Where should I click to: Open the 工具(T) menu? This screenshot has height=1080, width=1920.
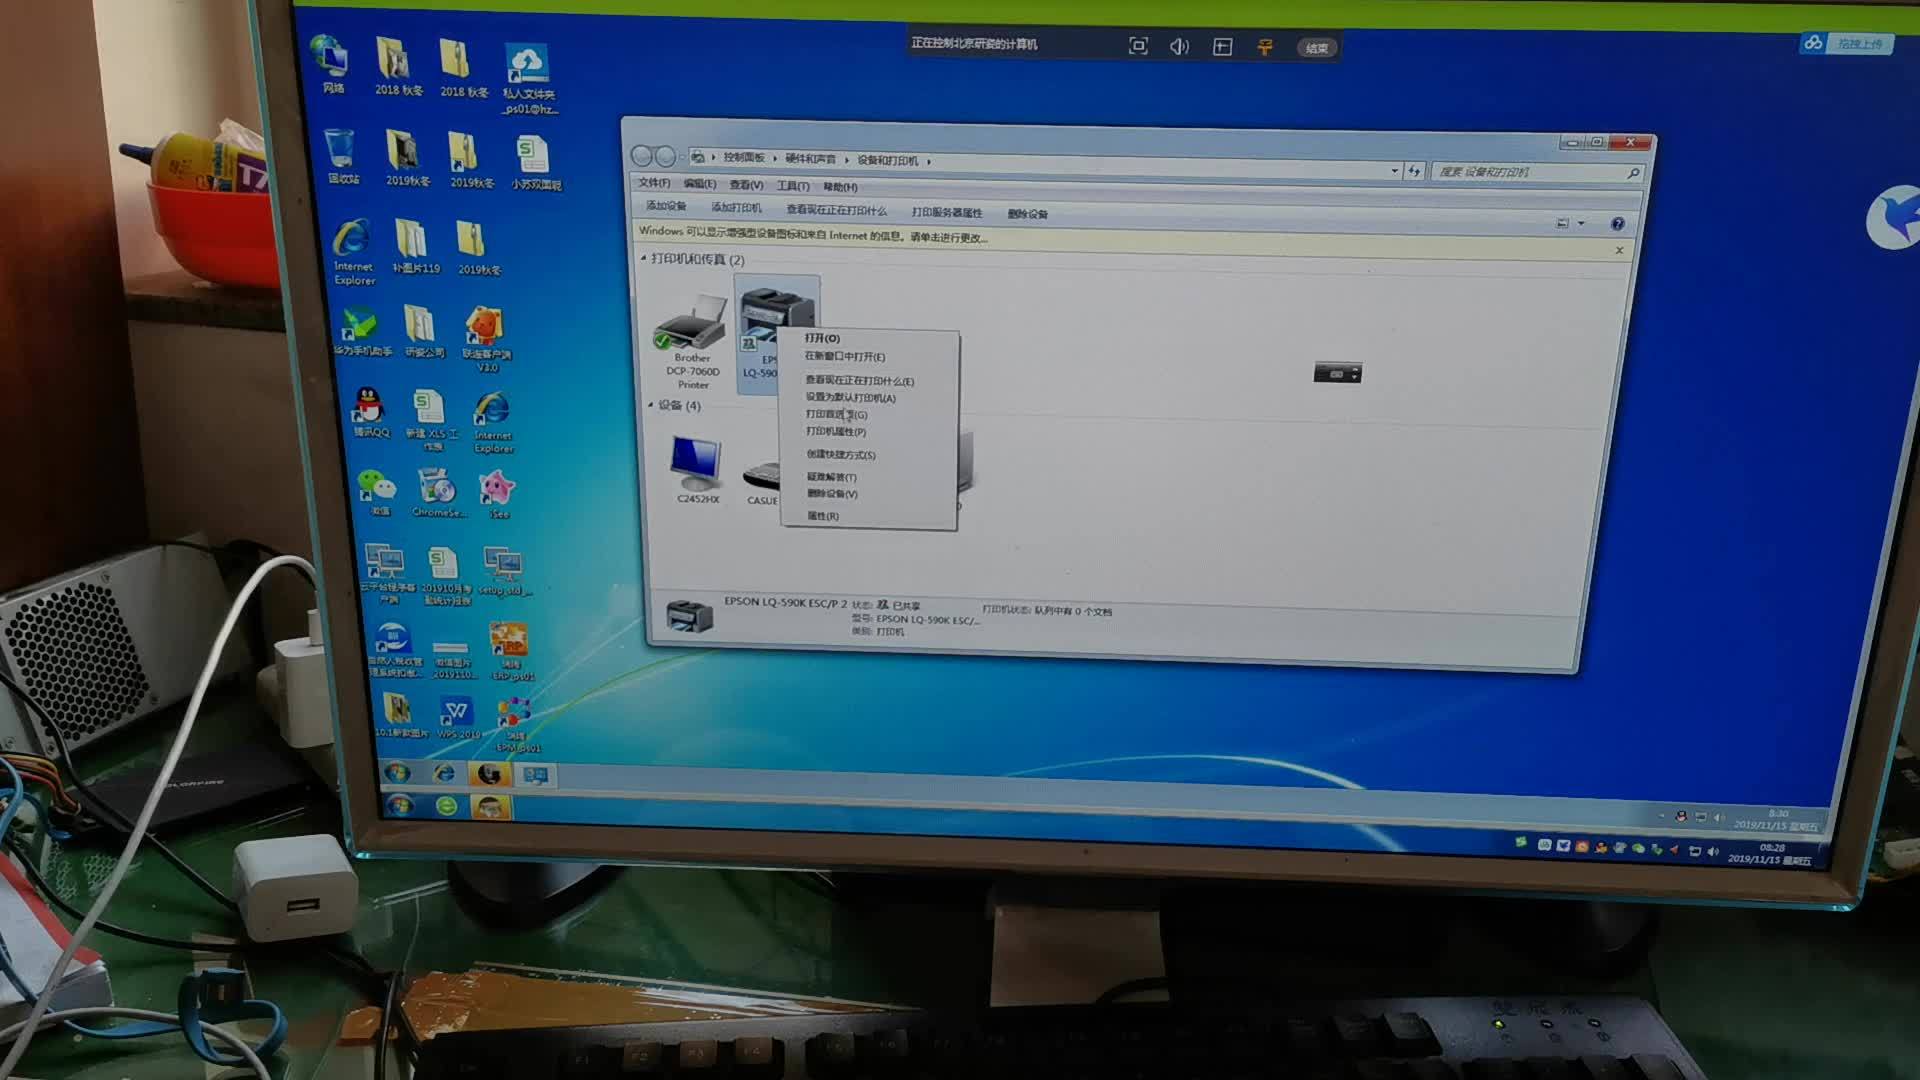(793, 186)
